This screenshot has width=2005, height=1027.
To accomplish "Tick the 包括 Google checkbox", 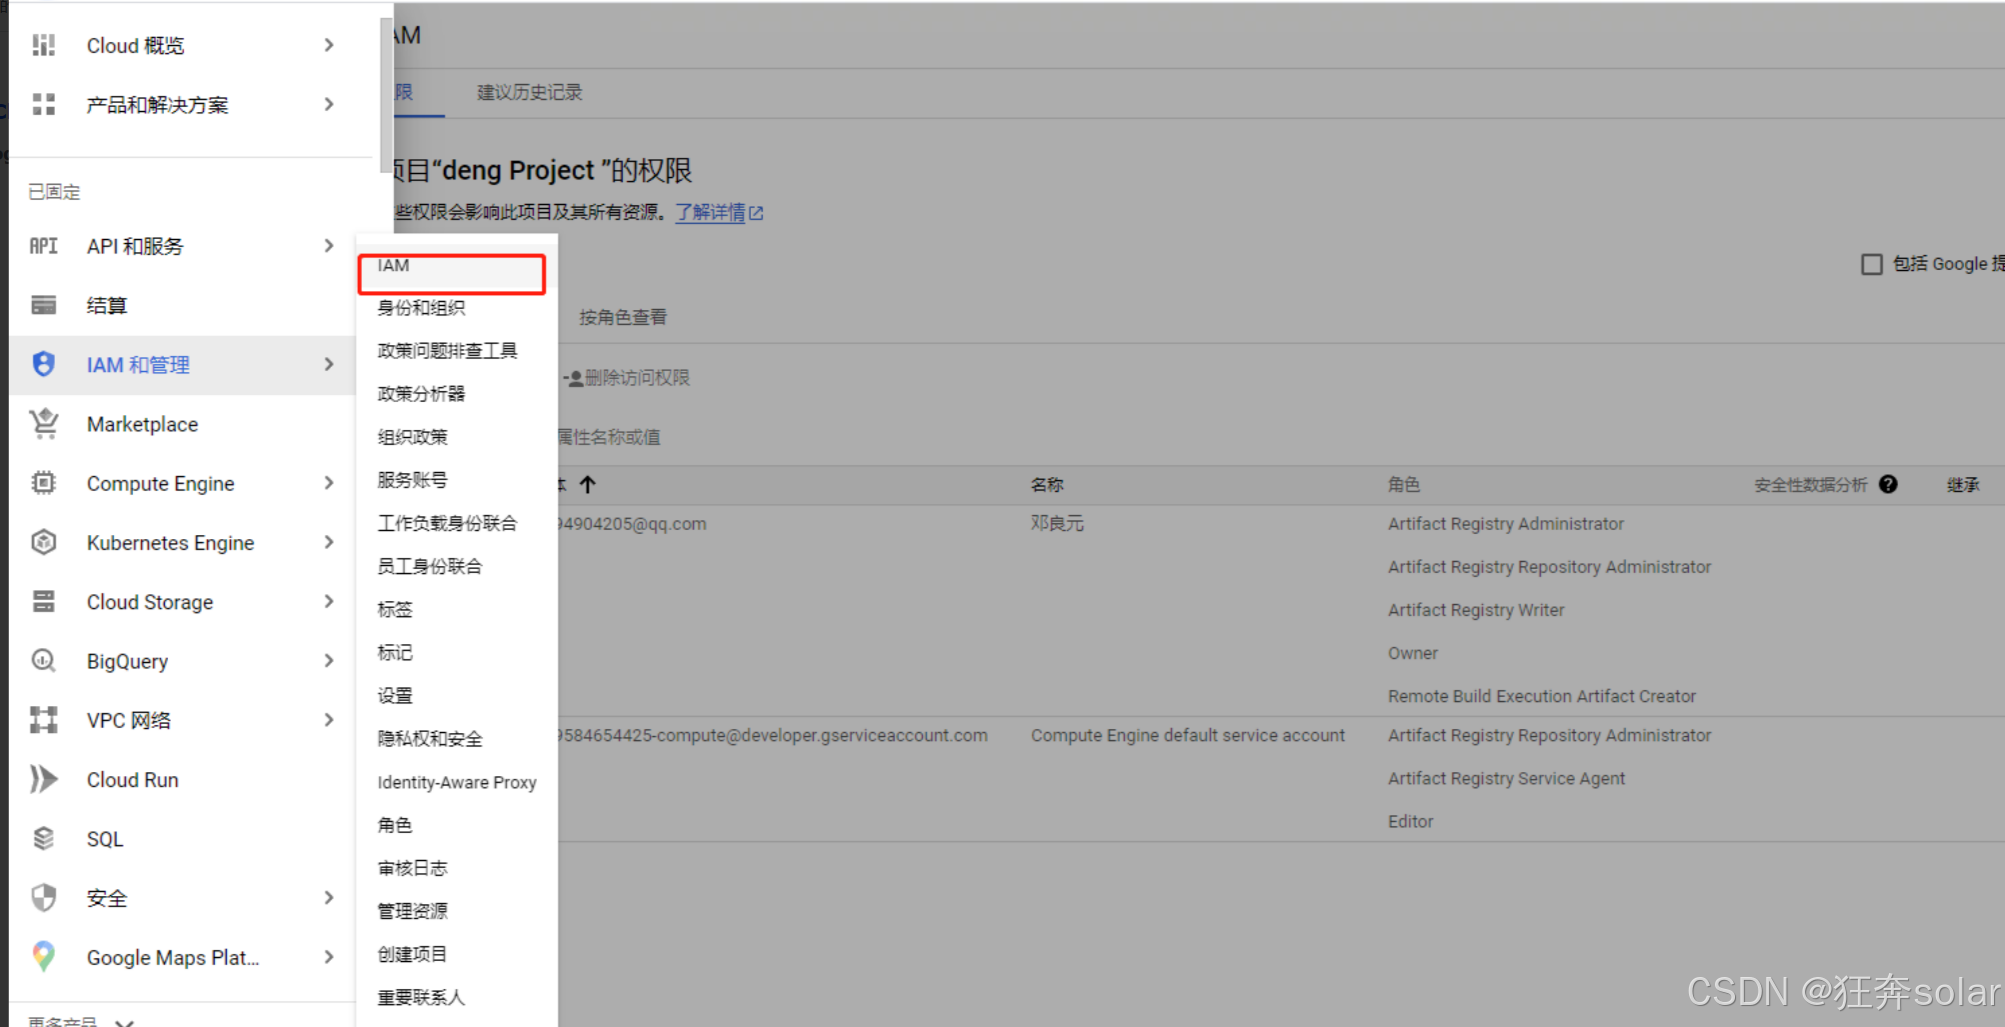I will click(x=1872, y=264).
